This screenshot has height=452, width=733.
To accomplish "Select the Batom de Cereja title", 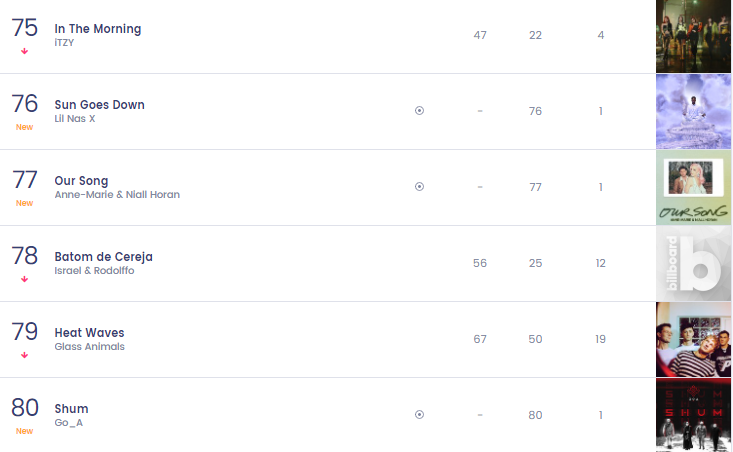I will [103, 257].
